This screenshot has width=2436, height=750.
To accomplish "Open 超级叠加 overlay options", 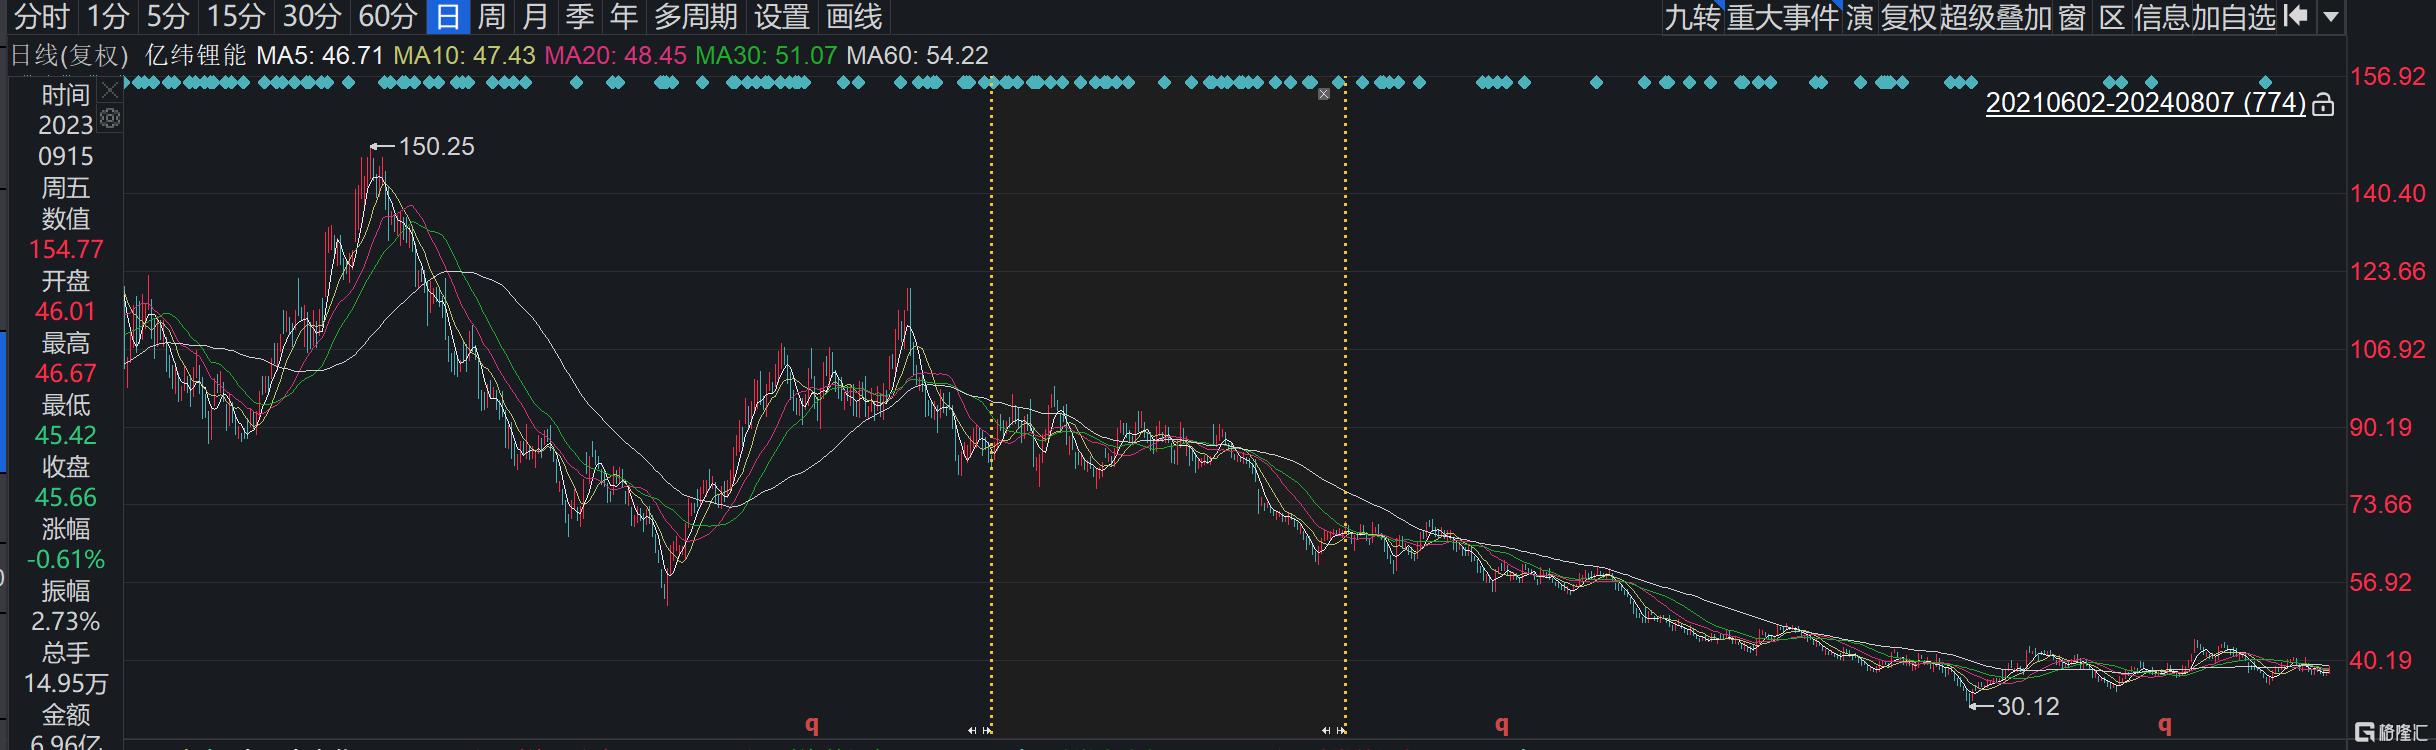I will tap(1995, 17).
